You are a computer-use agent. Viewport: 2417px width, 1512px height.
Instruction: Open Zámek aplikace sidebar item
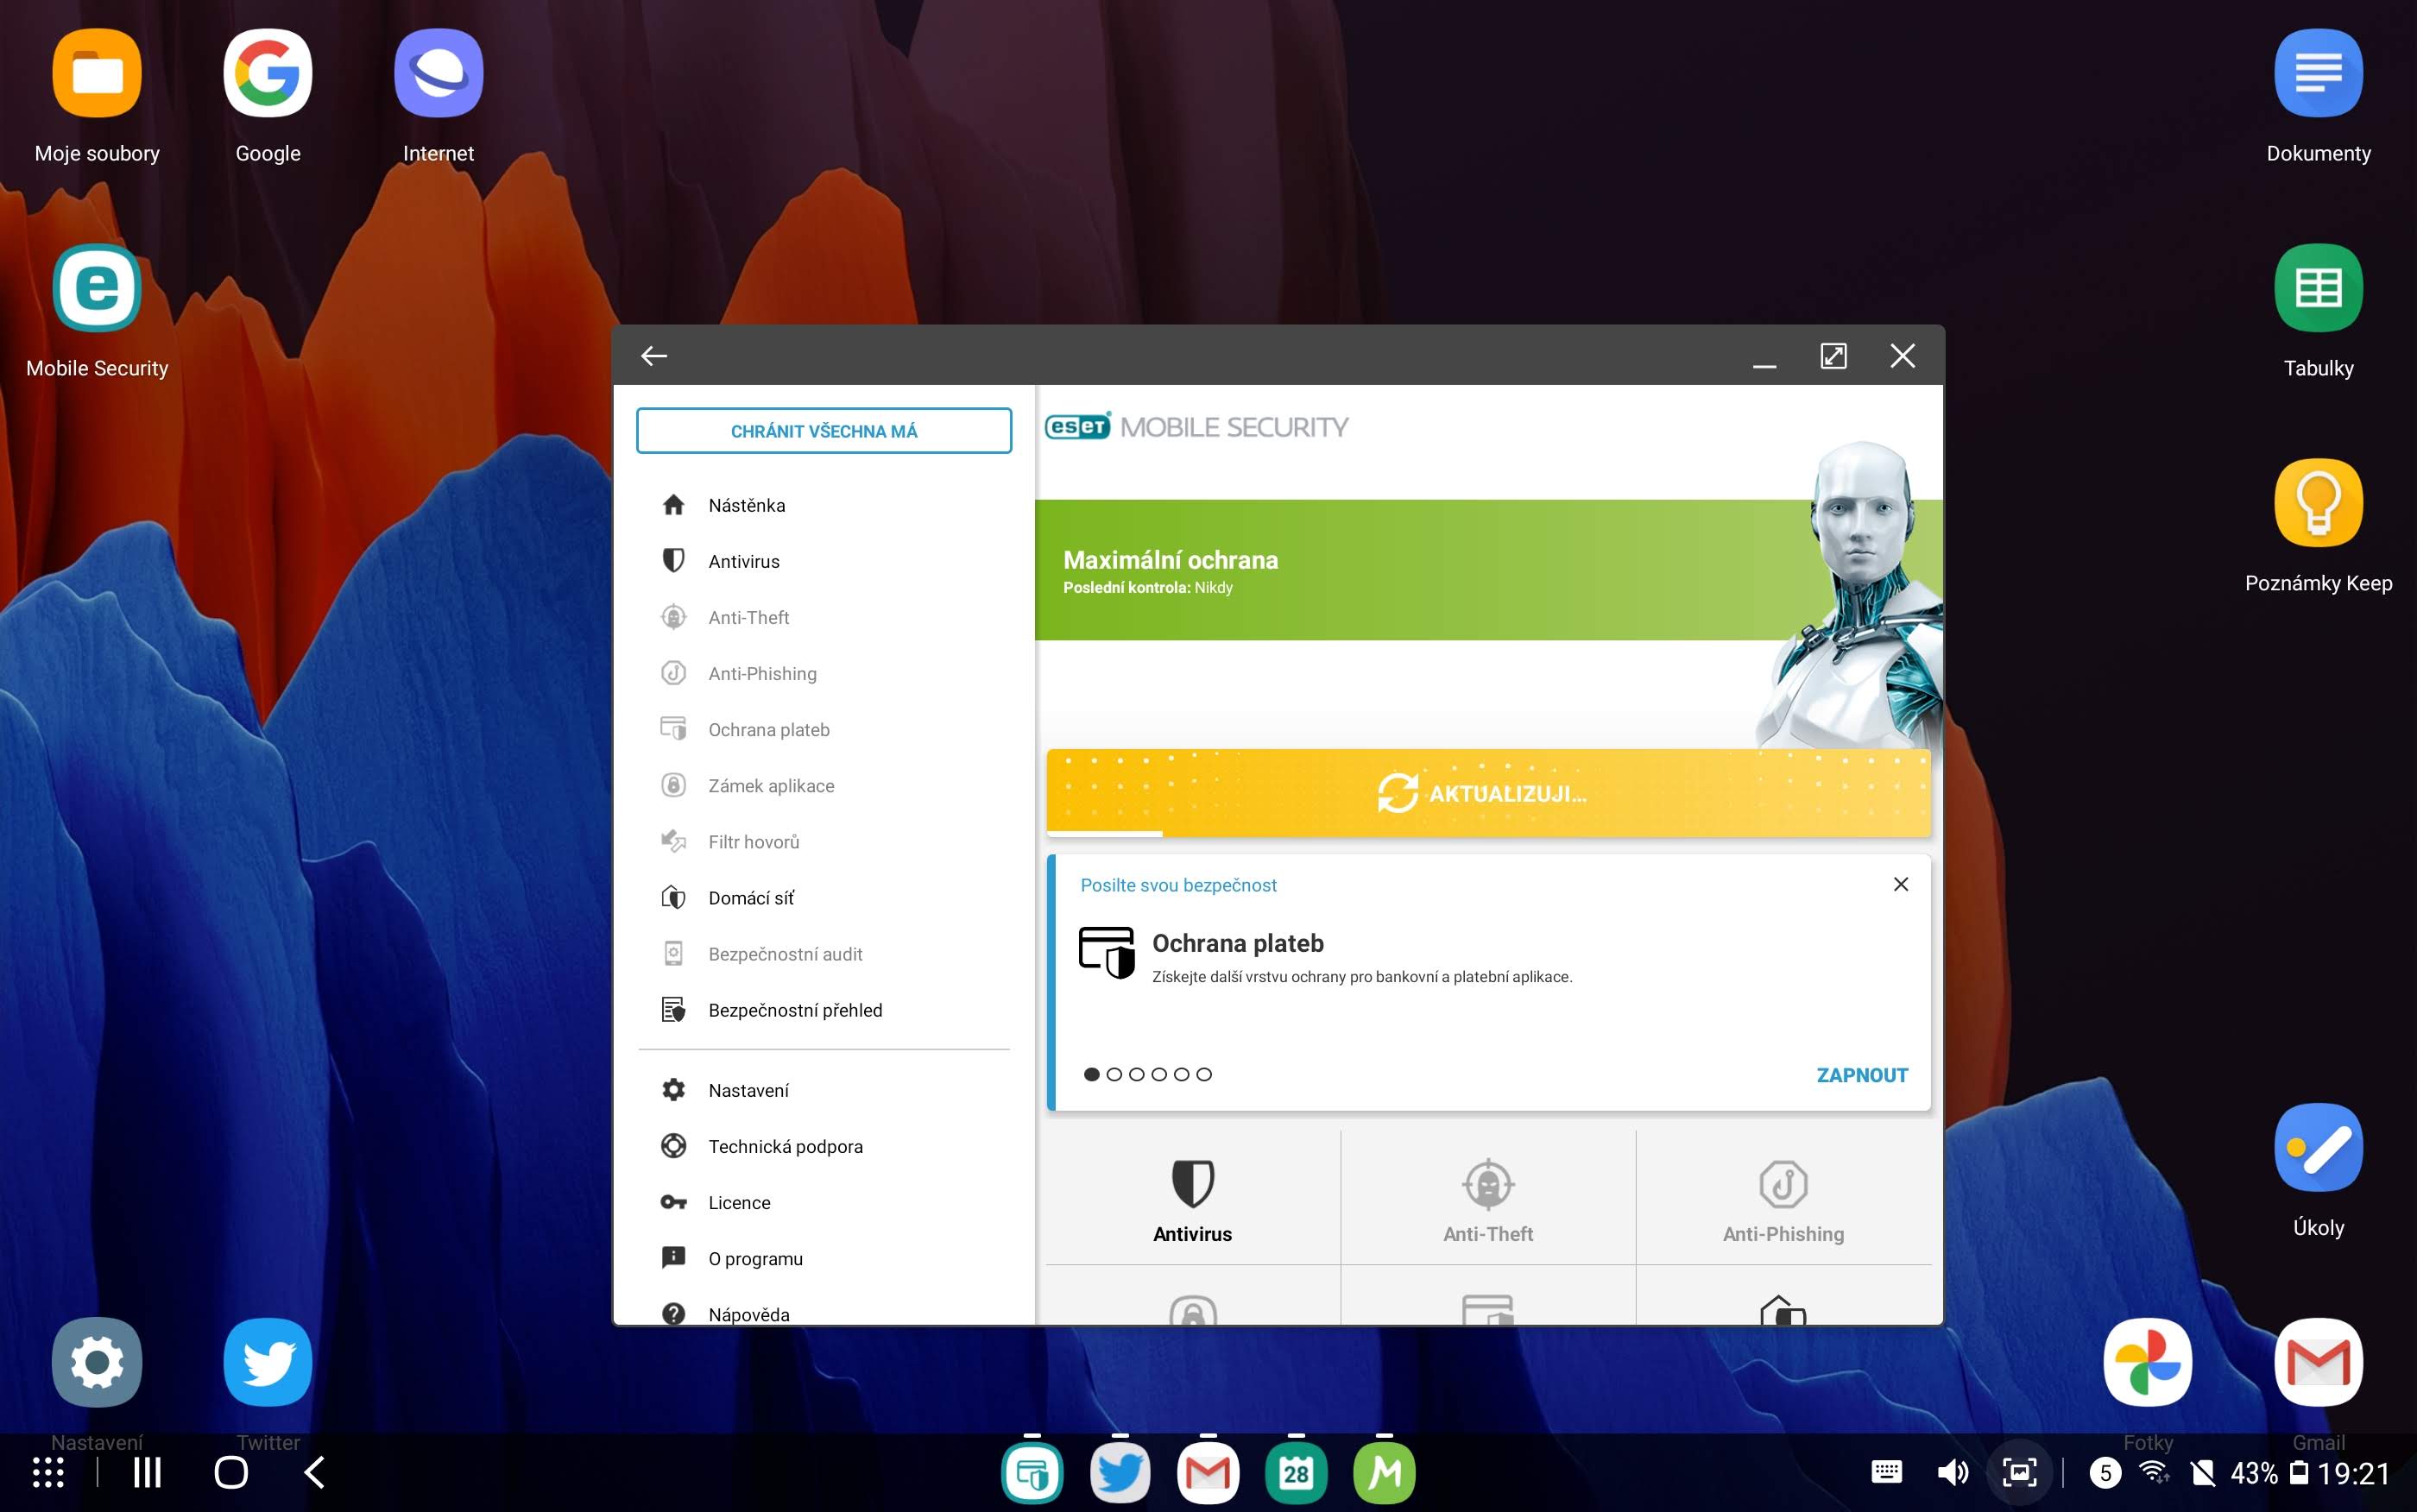pos(824,785)
